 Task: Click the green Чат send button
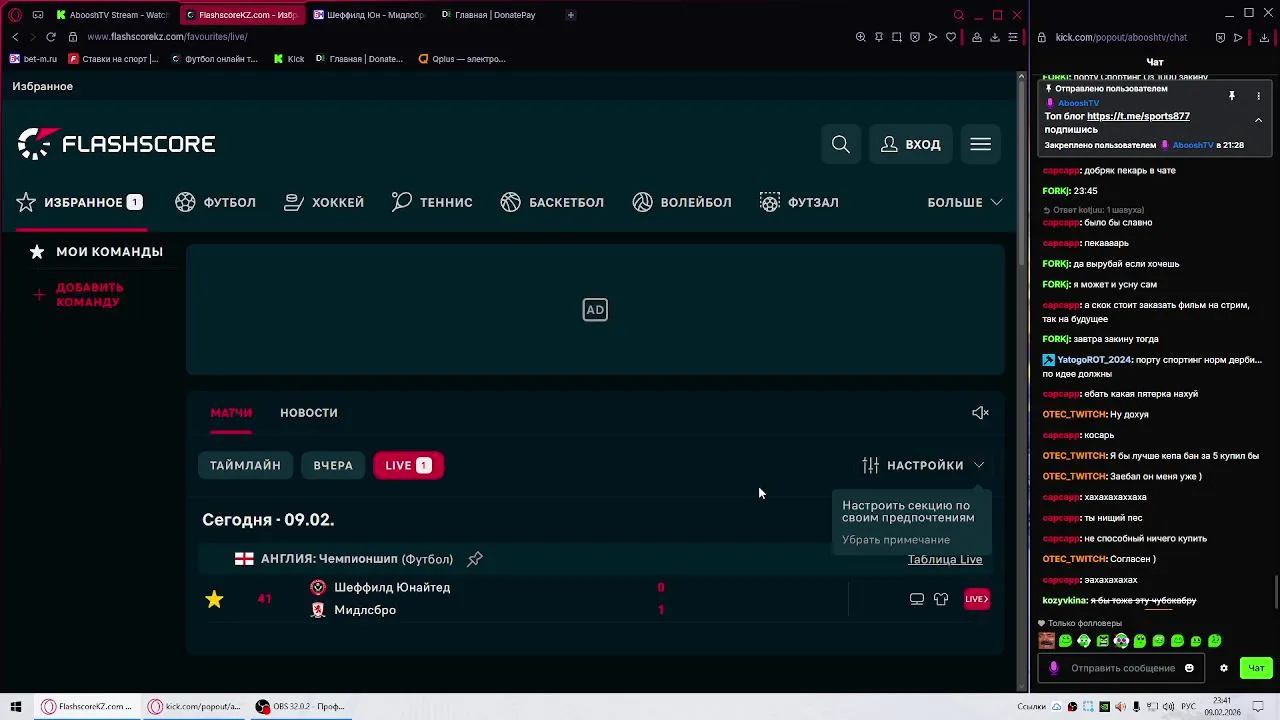pos(1256,668)
